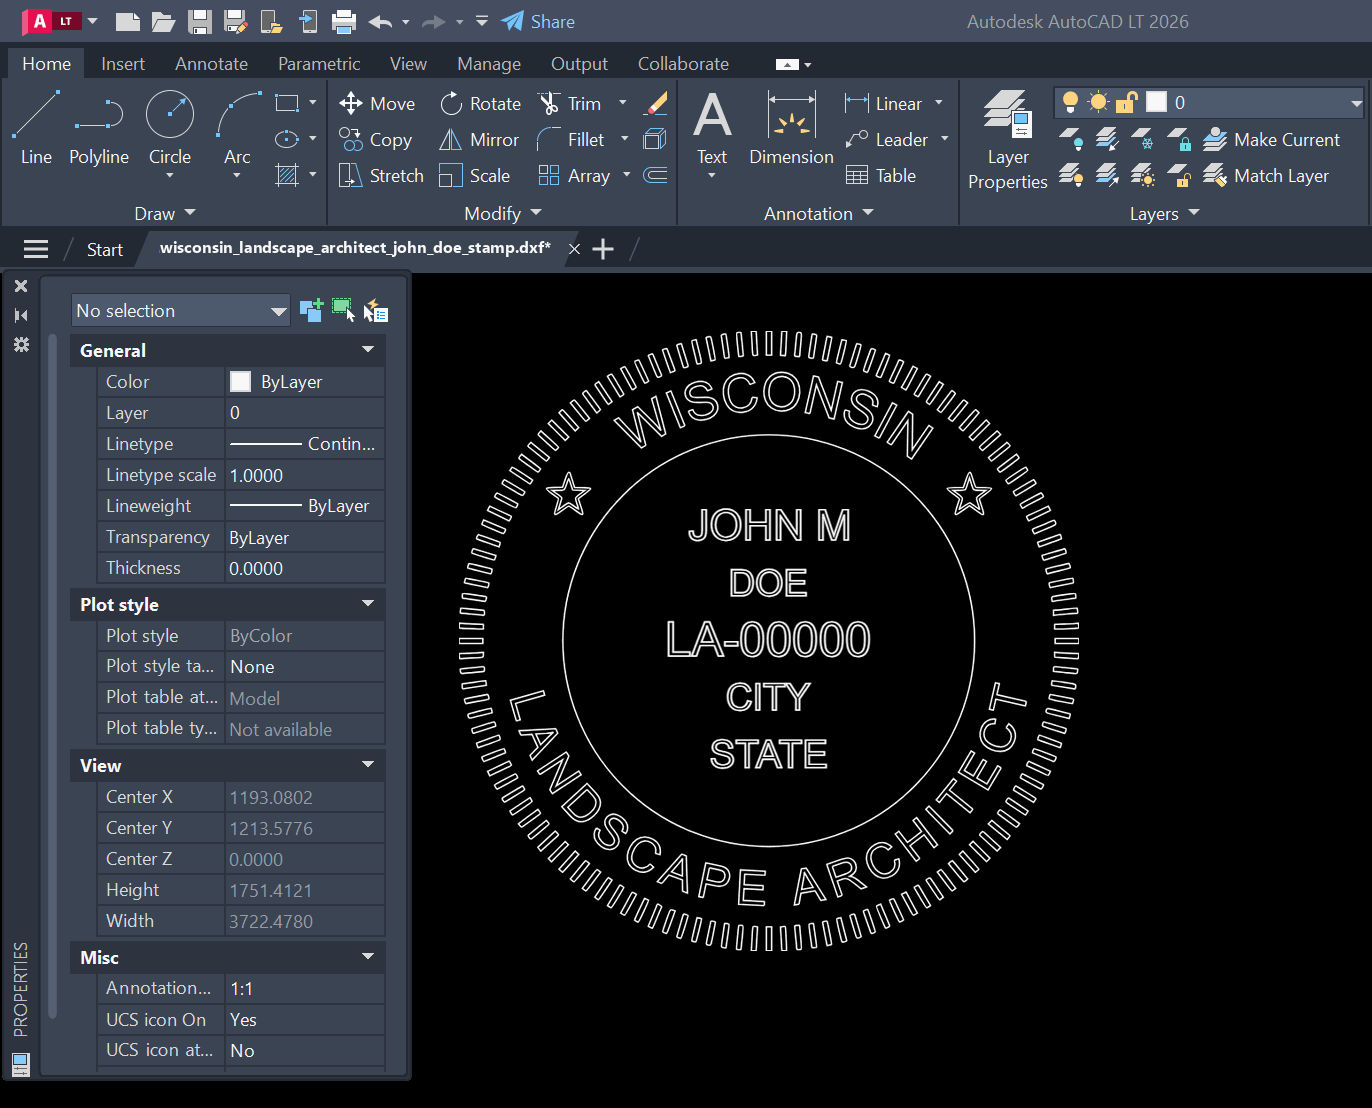1372x1108 pixels.
Task: Collapse the General properties section
Action: point(368,349)
